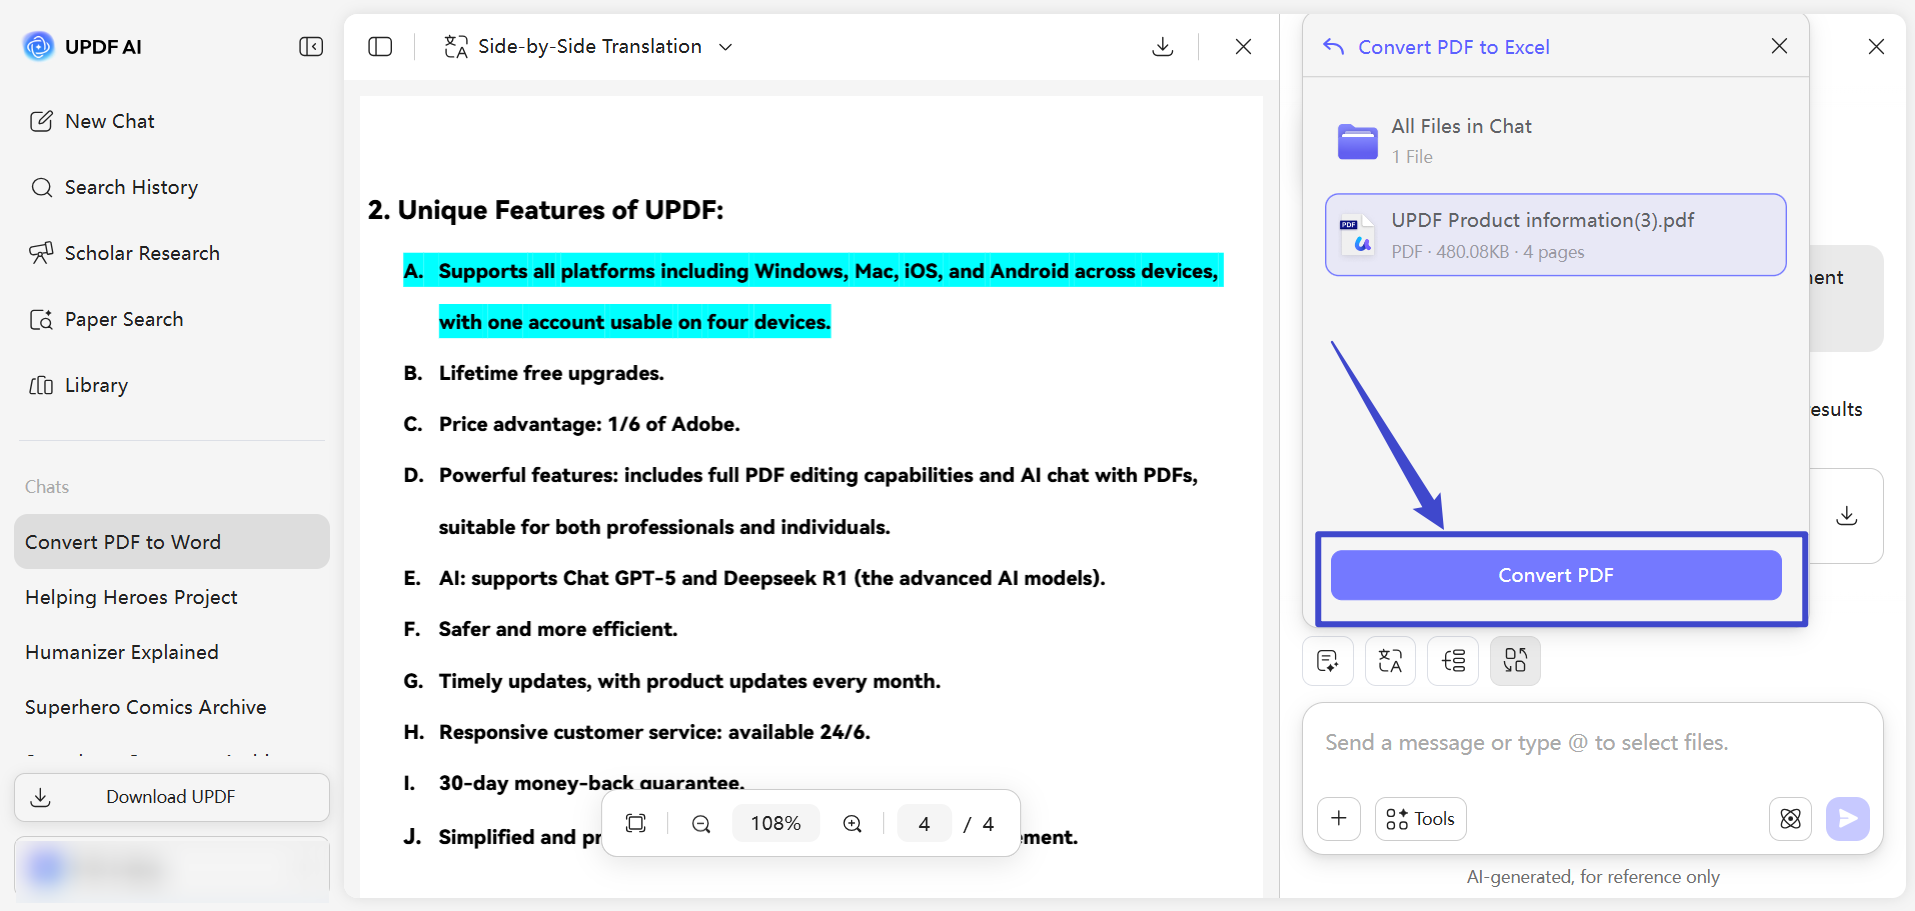The width and height of the screenshot is (1915, 911).
Task: Close the Convert PDF to Excel panel
Action: pyautogui.click(x=1779, y=46)
